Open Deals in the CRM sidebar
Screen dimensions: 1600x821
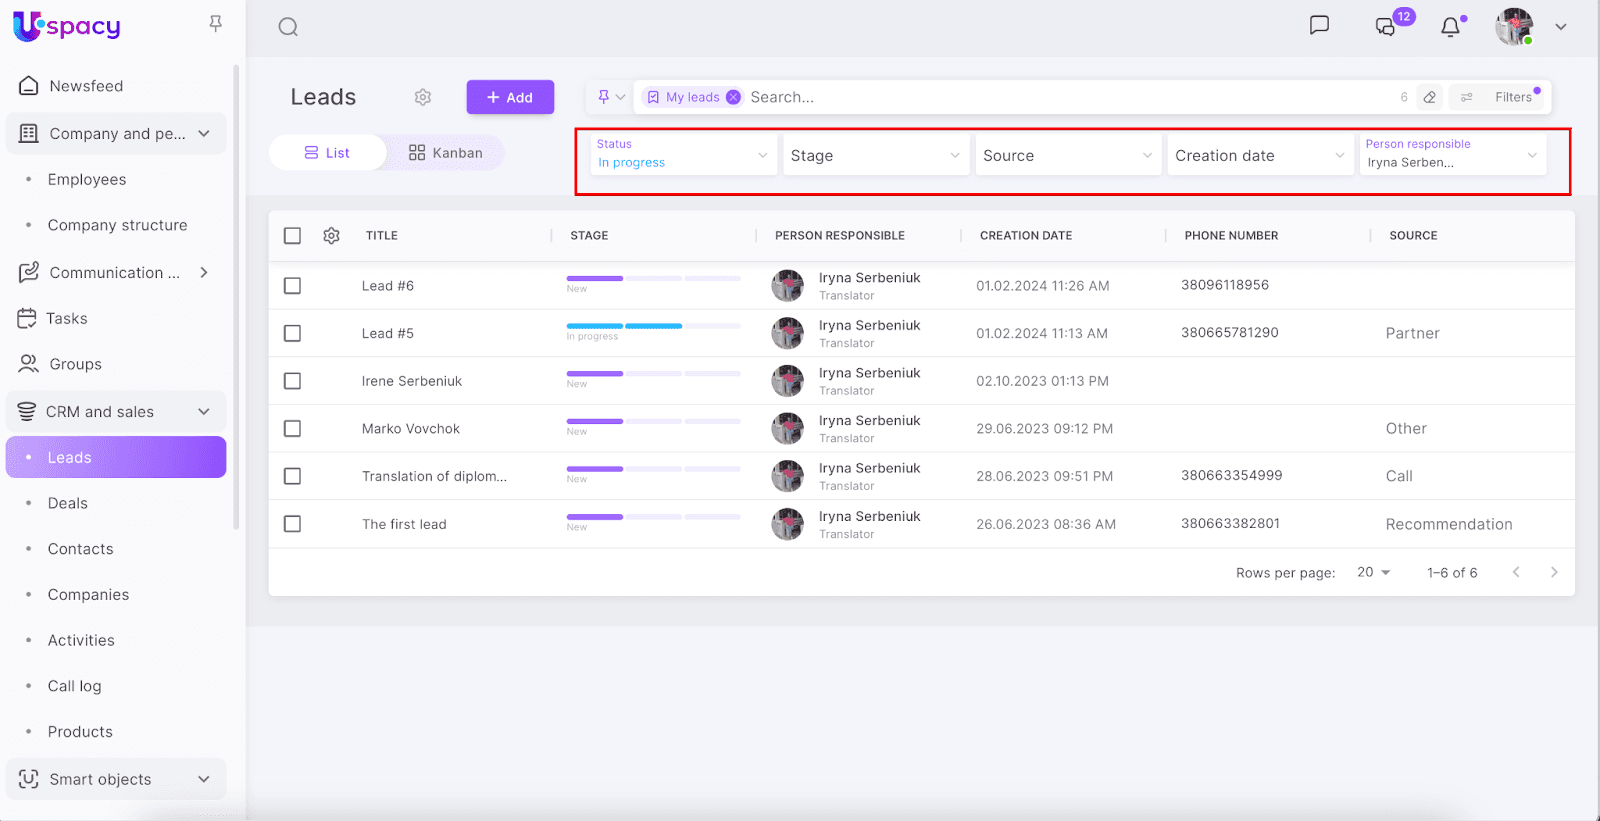click(68, 503)
